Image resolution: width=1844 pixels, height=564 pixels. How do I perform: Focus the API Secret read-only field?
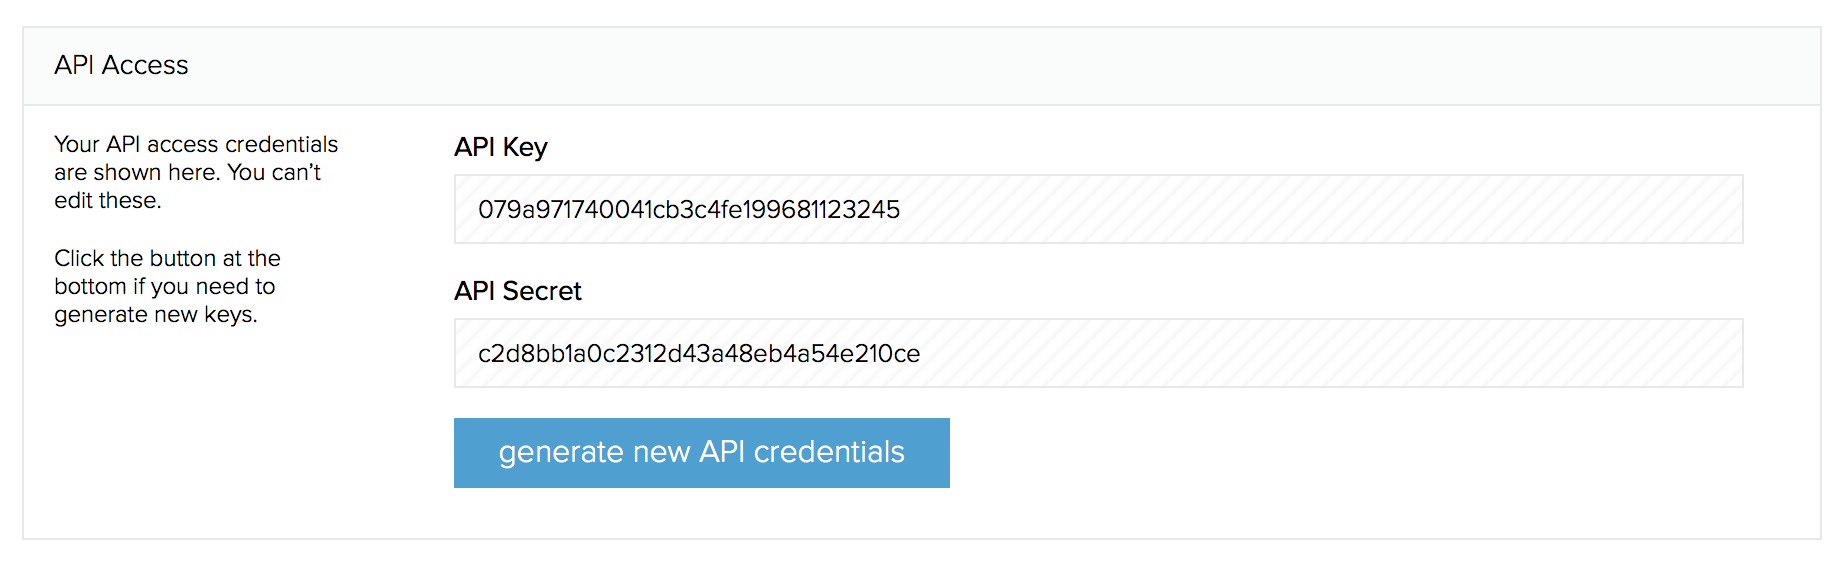pyautogui.click(x=1098, y=353)
